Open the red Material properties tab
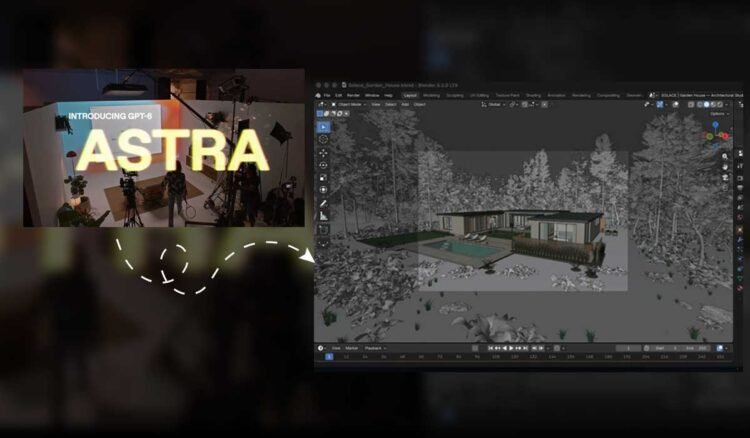The image size is (750, 438). pyautogui.click(x=740, y=288)
